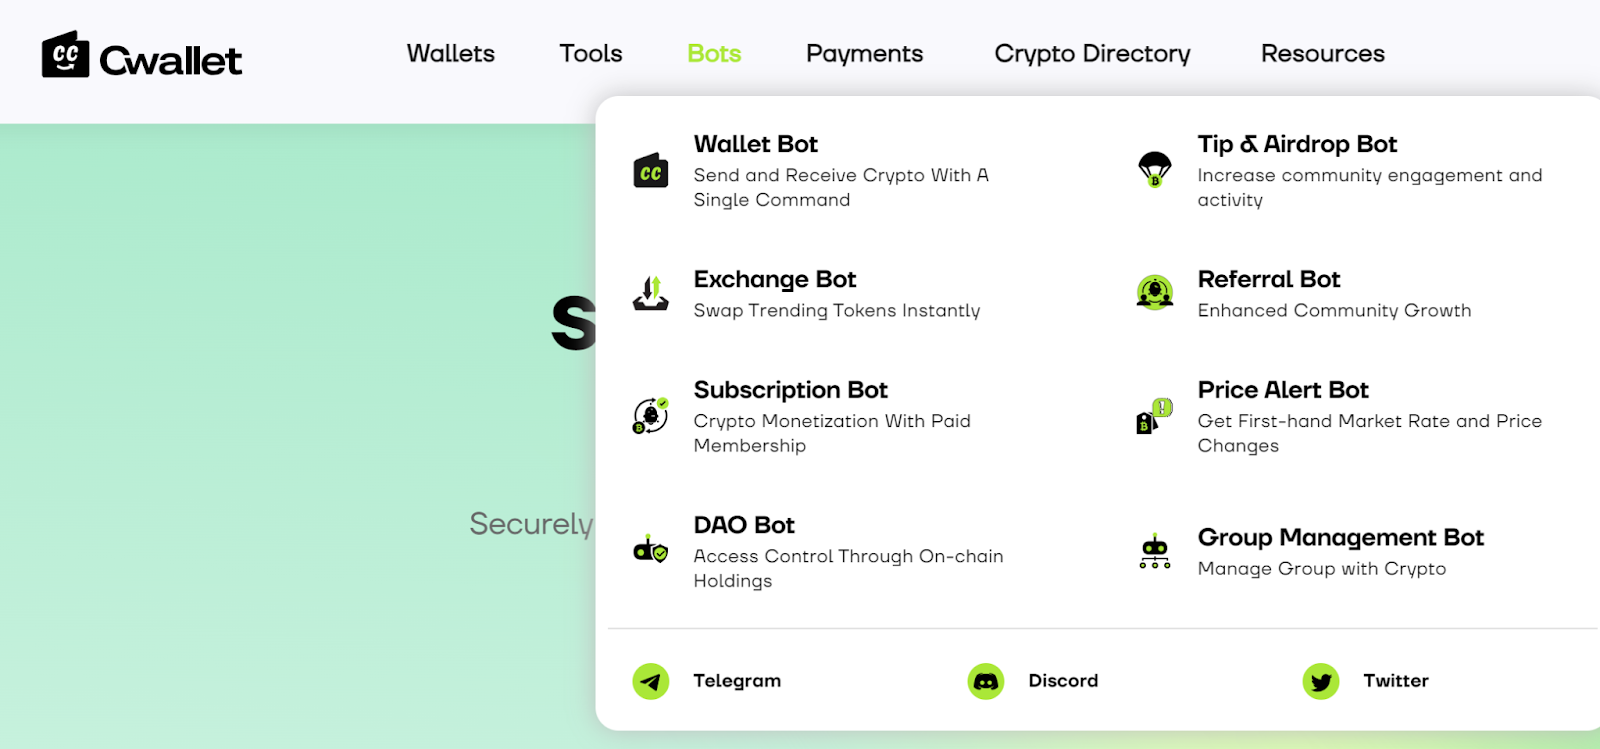Click the Telegram paper plane icon
Viewport: 1600px width, 749px height.
651,681
